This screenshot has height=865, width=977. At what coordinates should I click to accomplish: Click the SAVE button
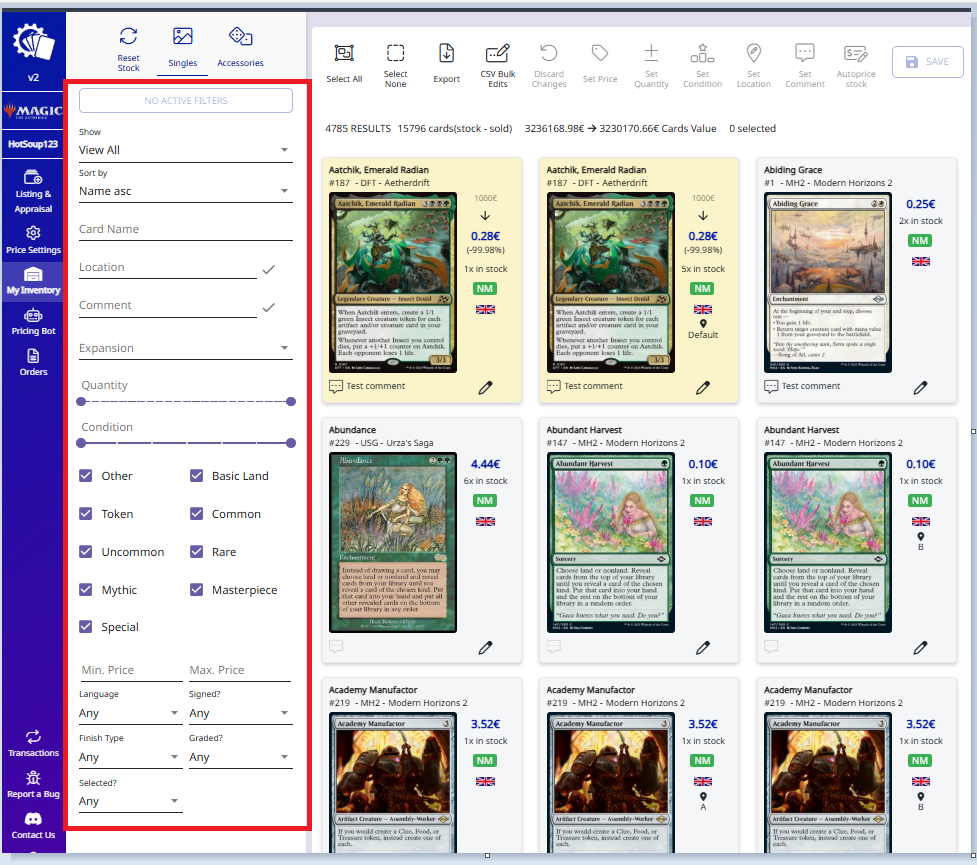pyautogui.click(x=927, y=62)
